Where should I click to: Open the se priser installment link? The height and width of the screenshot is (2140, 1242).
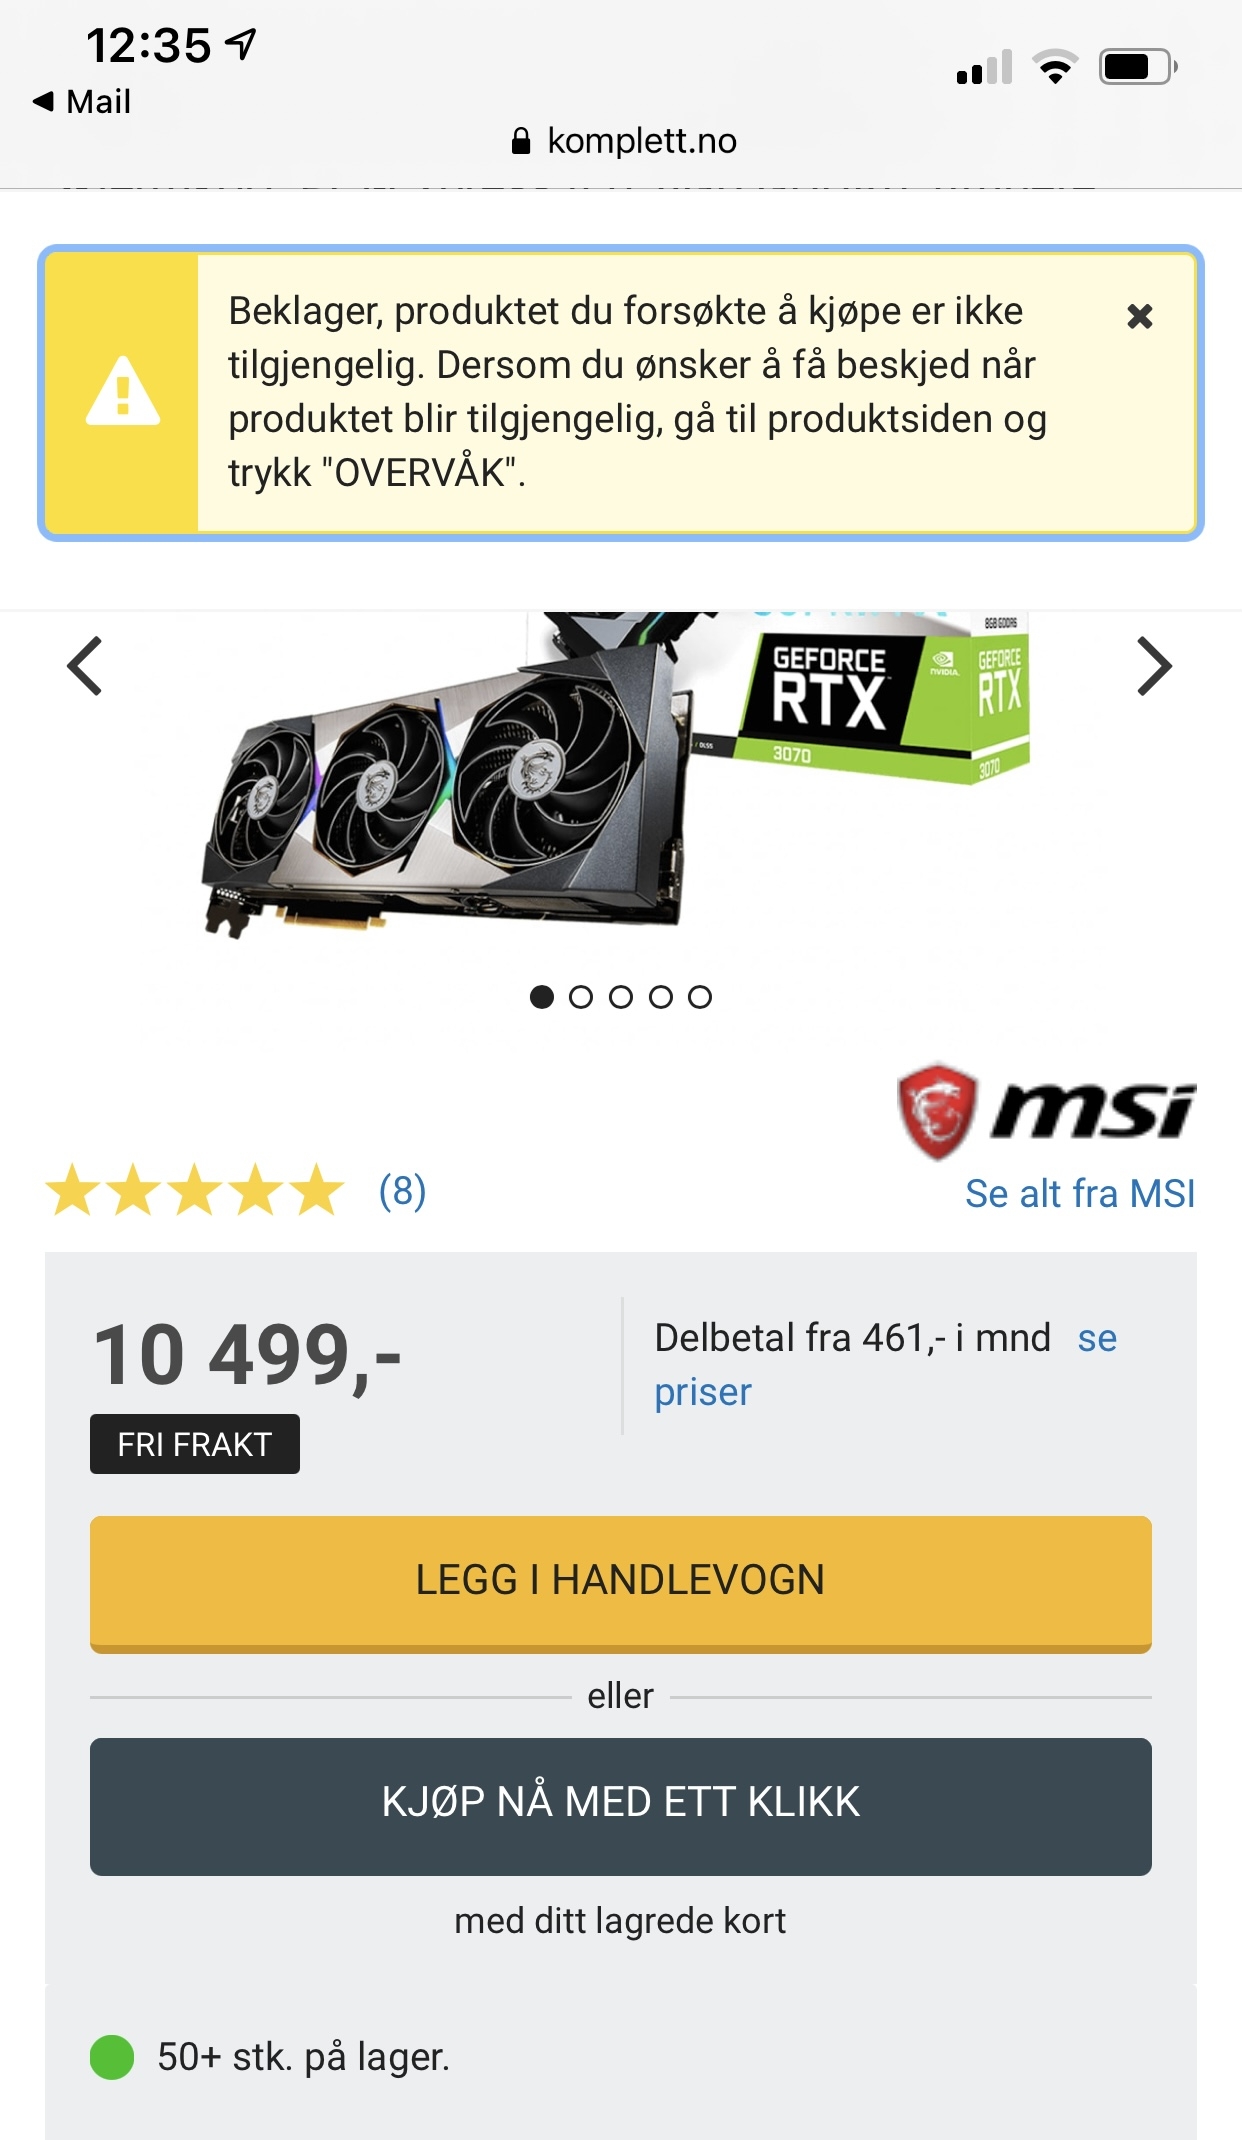885,1365
